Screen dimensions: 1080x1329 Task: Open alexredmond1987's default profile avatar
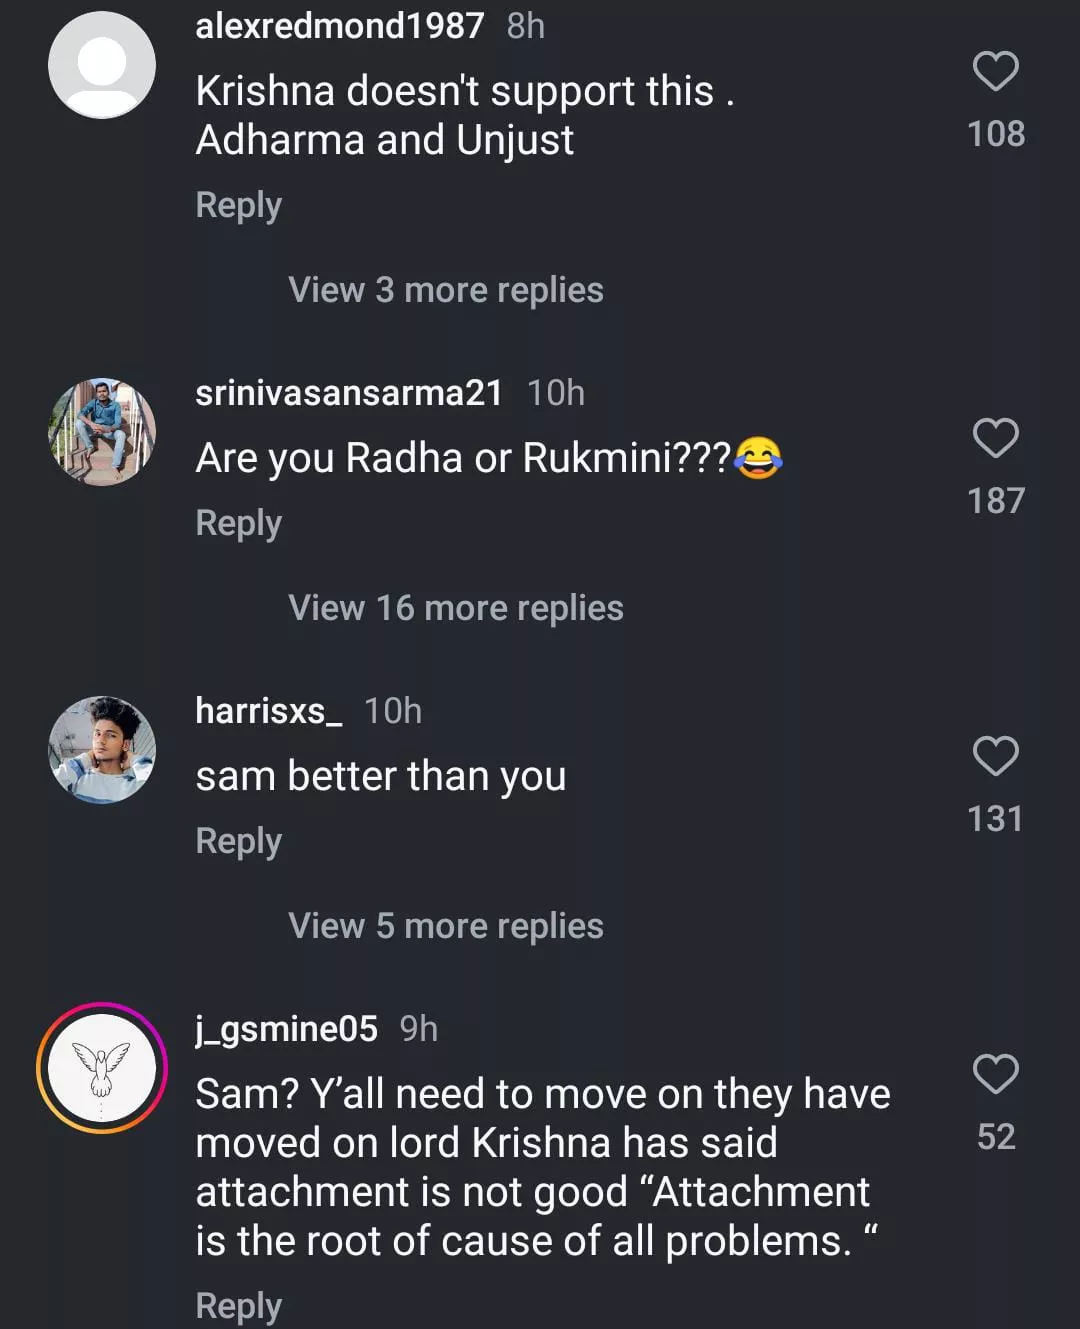102,65
